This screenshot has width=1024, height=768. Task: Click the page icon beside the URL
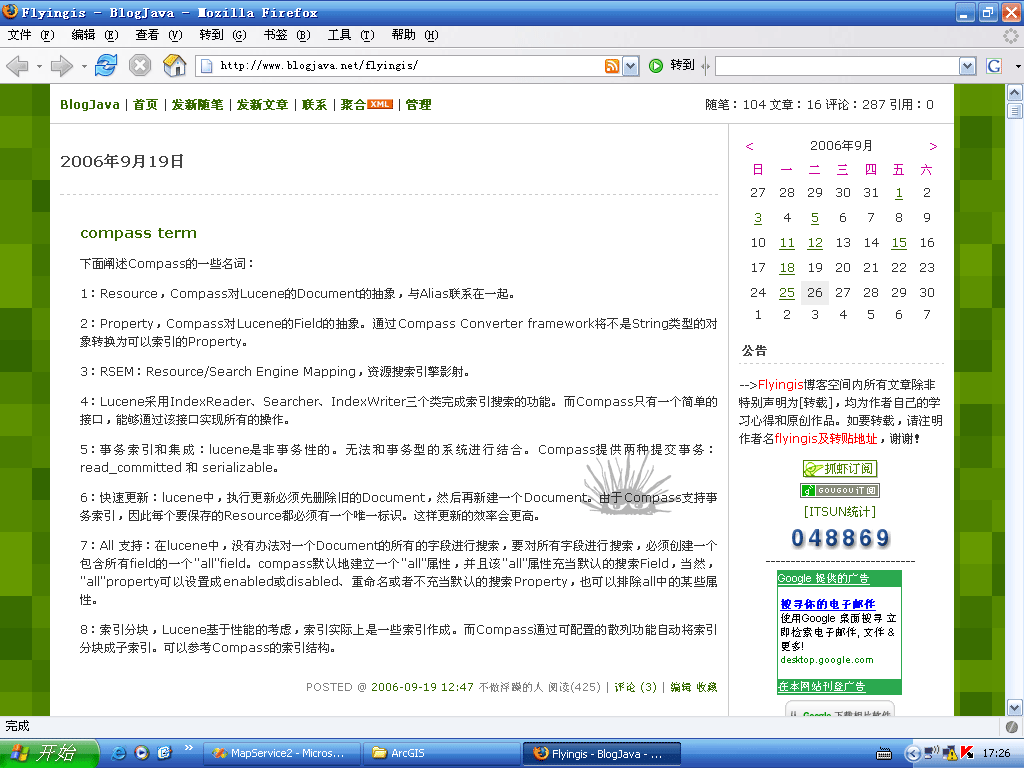point(206,65)
